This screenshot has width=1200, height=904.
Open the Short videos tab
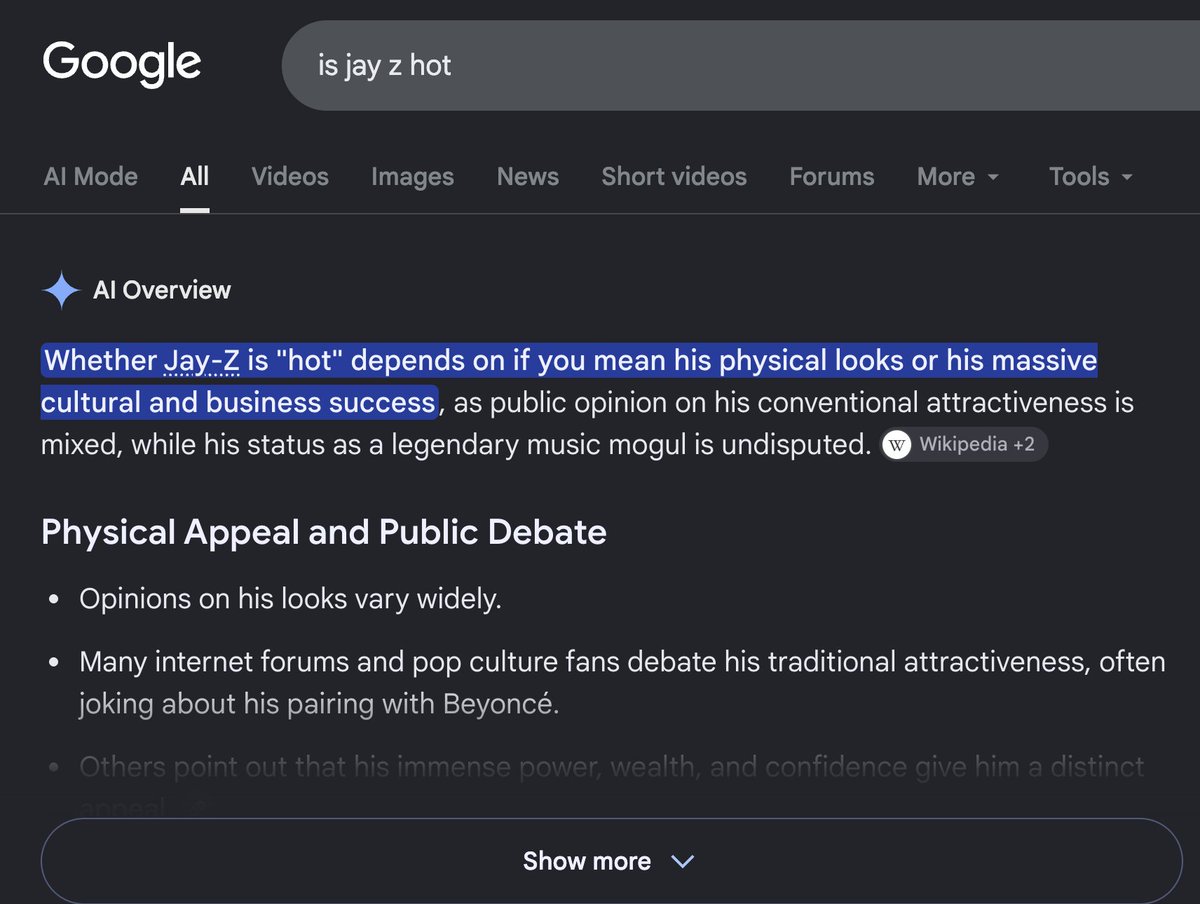(x=674, y=177)
